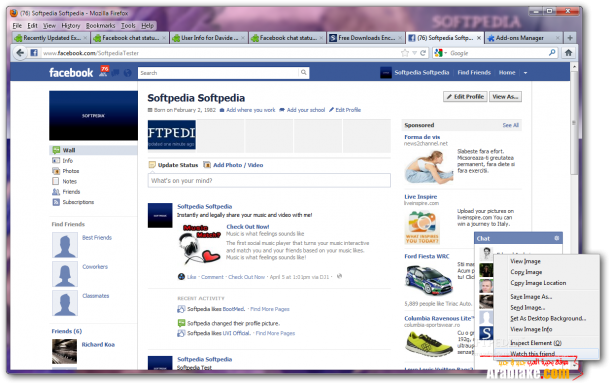Click the Facebook Search input field
The width and height of the screenshot is (610, 384).
point(219,73)
